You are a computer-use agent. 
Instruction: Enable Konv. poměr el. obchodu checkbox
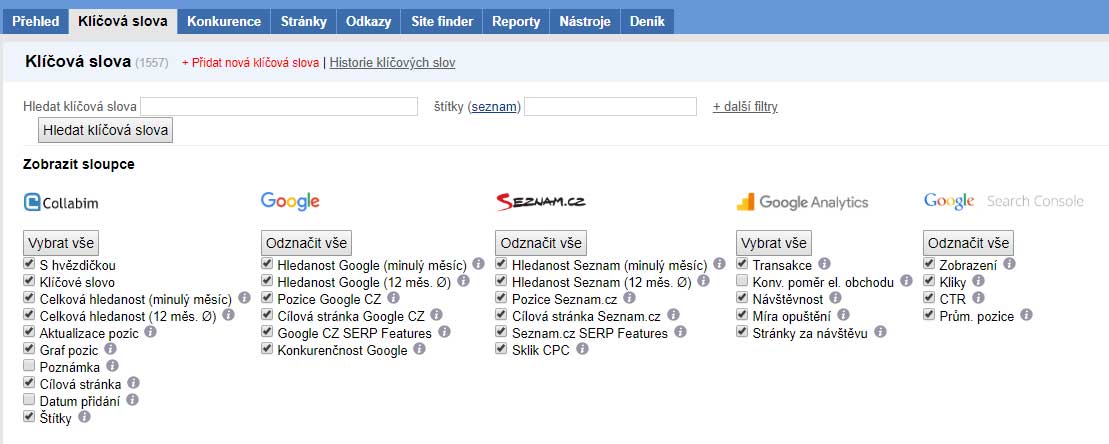(x=742, y=281)
